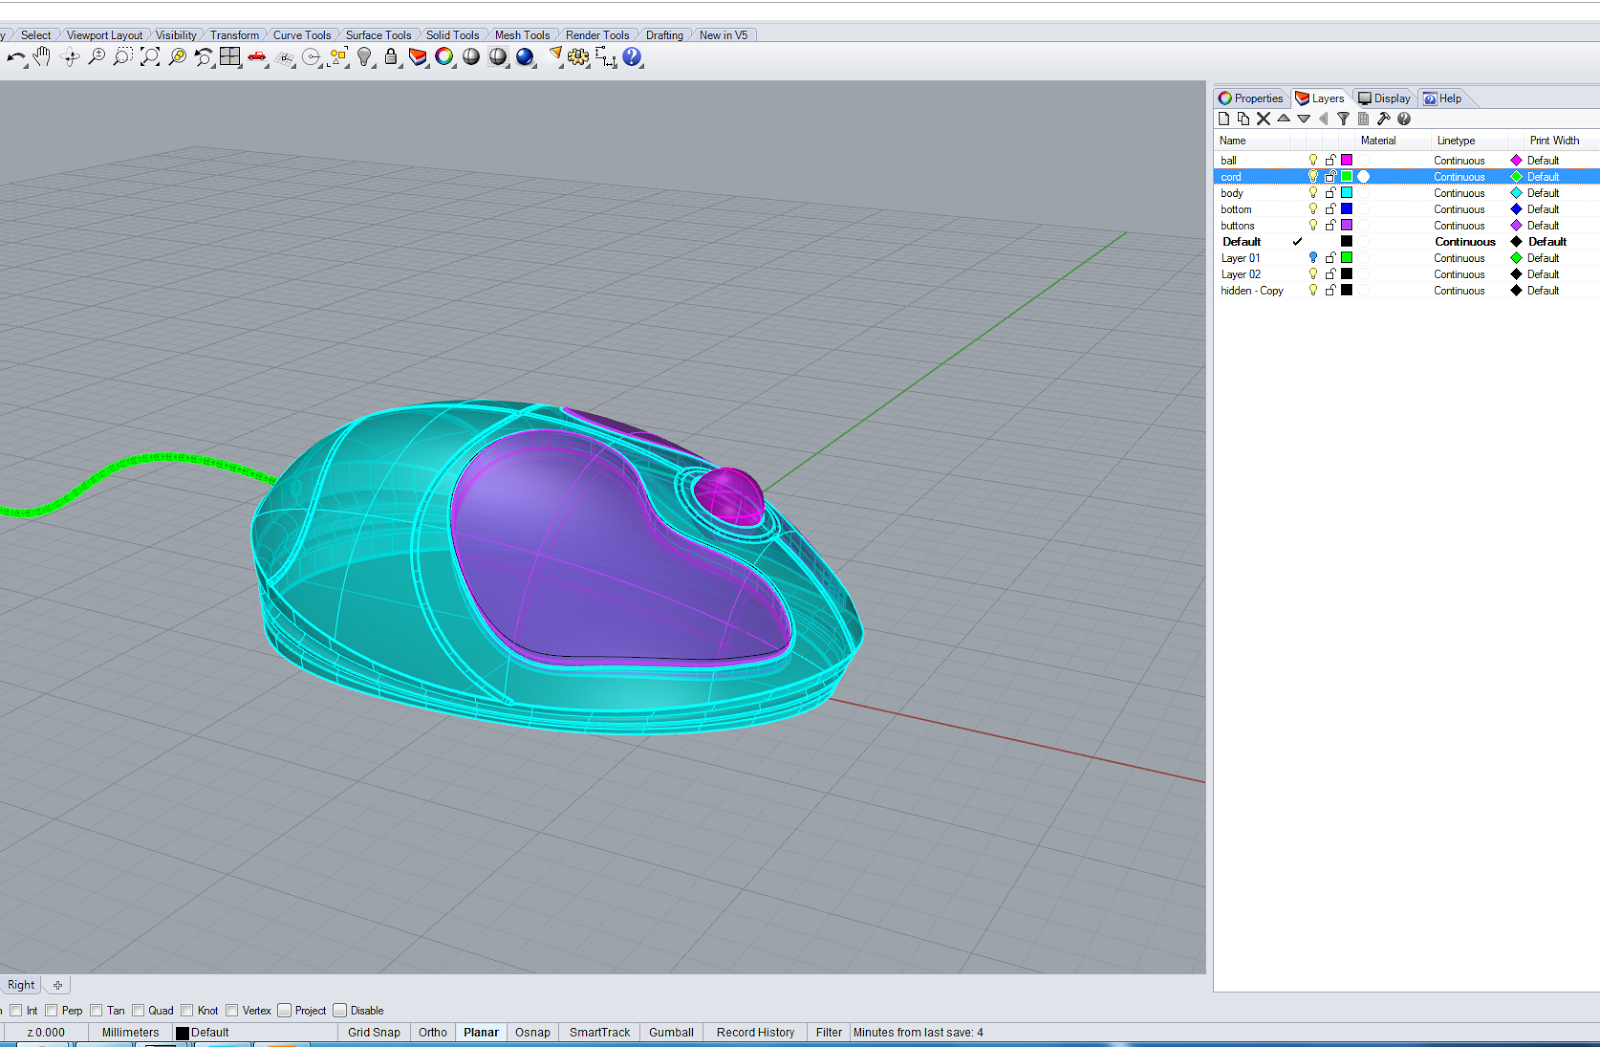Click SmartTrack in the status bar

point(598,1032)
